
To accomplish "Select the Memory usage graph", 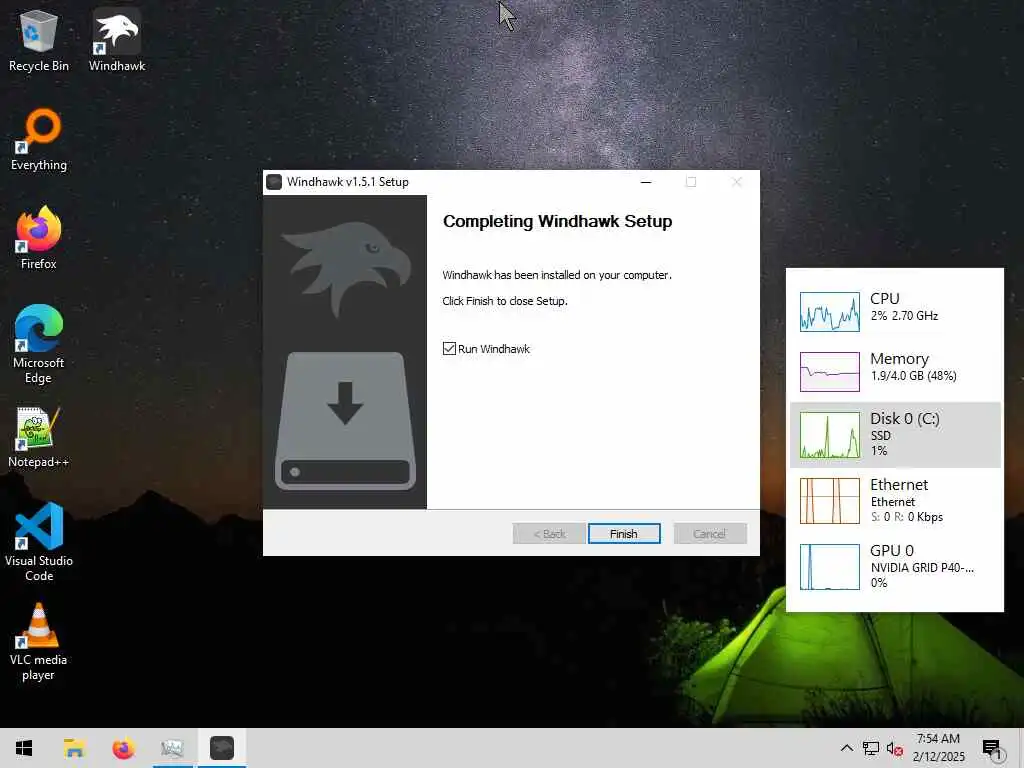I will [x=830, y=372].
